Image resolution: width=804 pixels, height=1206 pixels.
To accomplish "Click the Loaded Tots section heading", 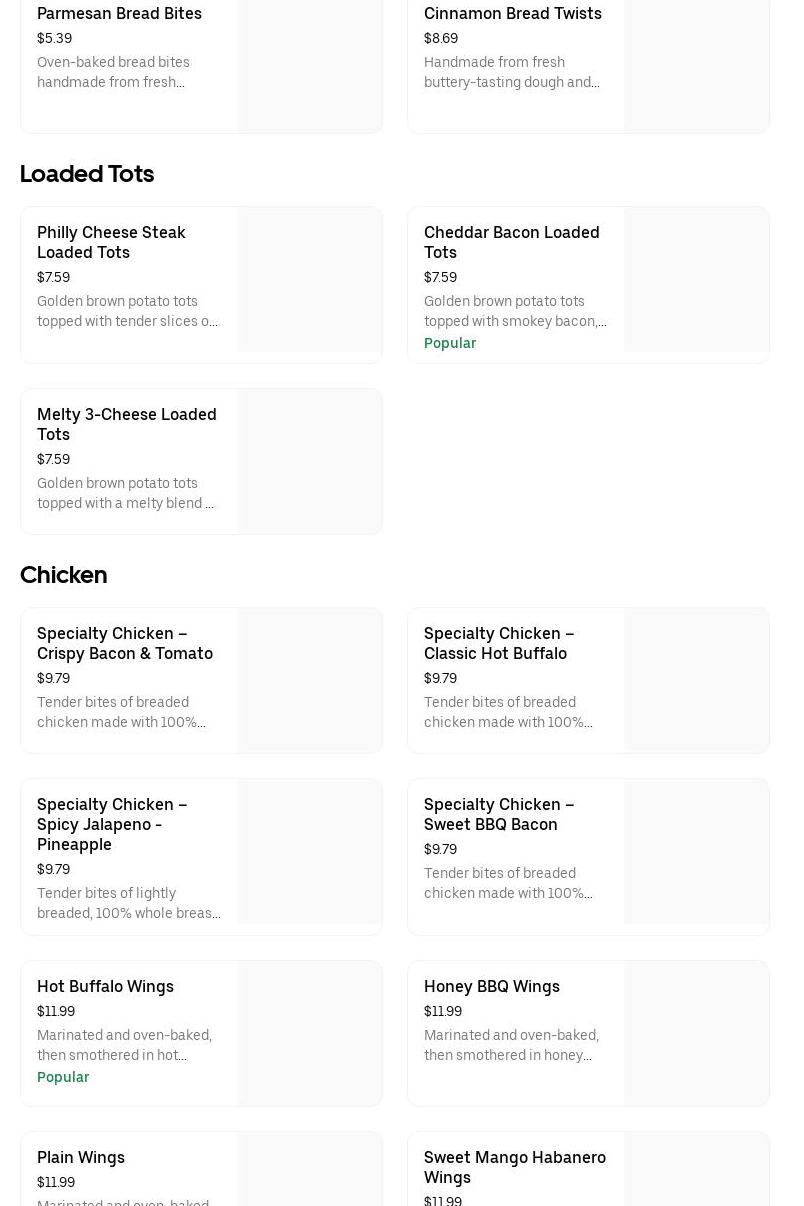I will point(87,174).
